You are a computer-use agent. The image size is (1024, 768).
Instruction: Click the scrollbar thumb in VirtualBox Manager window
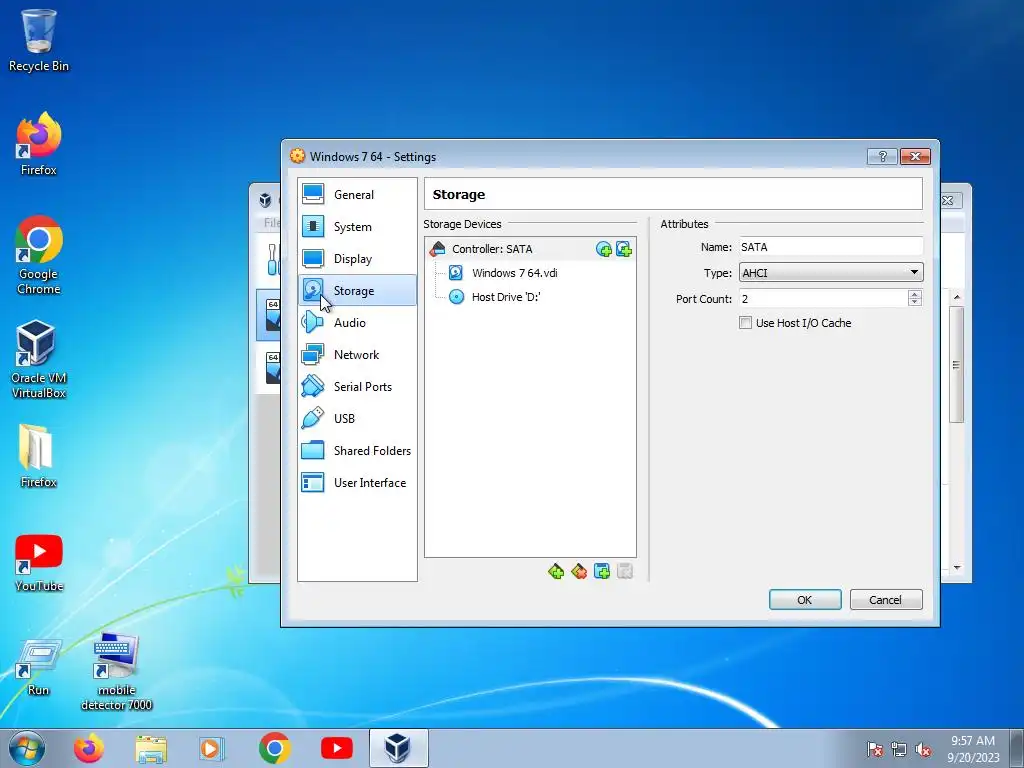(956, 364)
